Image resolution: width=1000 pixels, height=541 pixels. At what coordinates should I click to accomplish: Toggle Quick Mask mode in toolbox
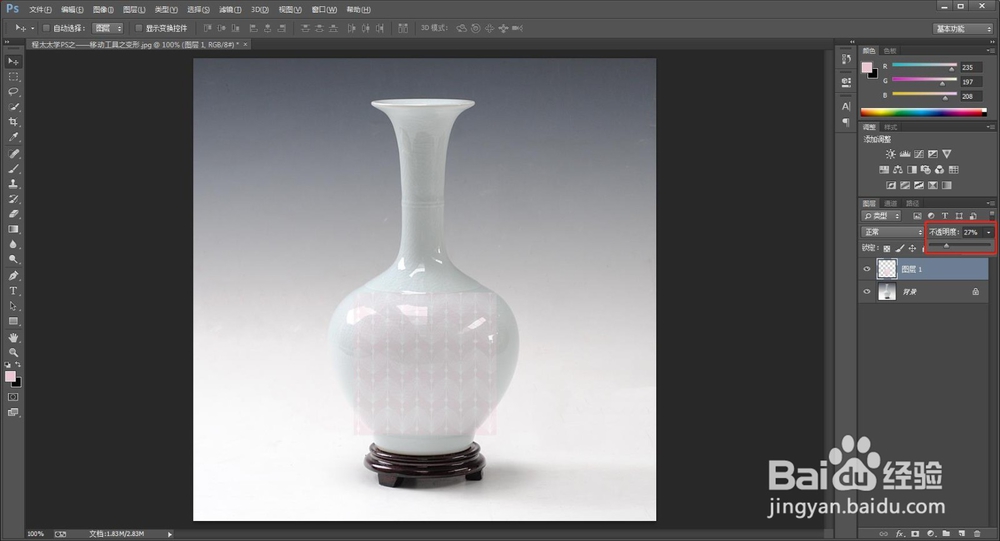(x=13, y=397)
